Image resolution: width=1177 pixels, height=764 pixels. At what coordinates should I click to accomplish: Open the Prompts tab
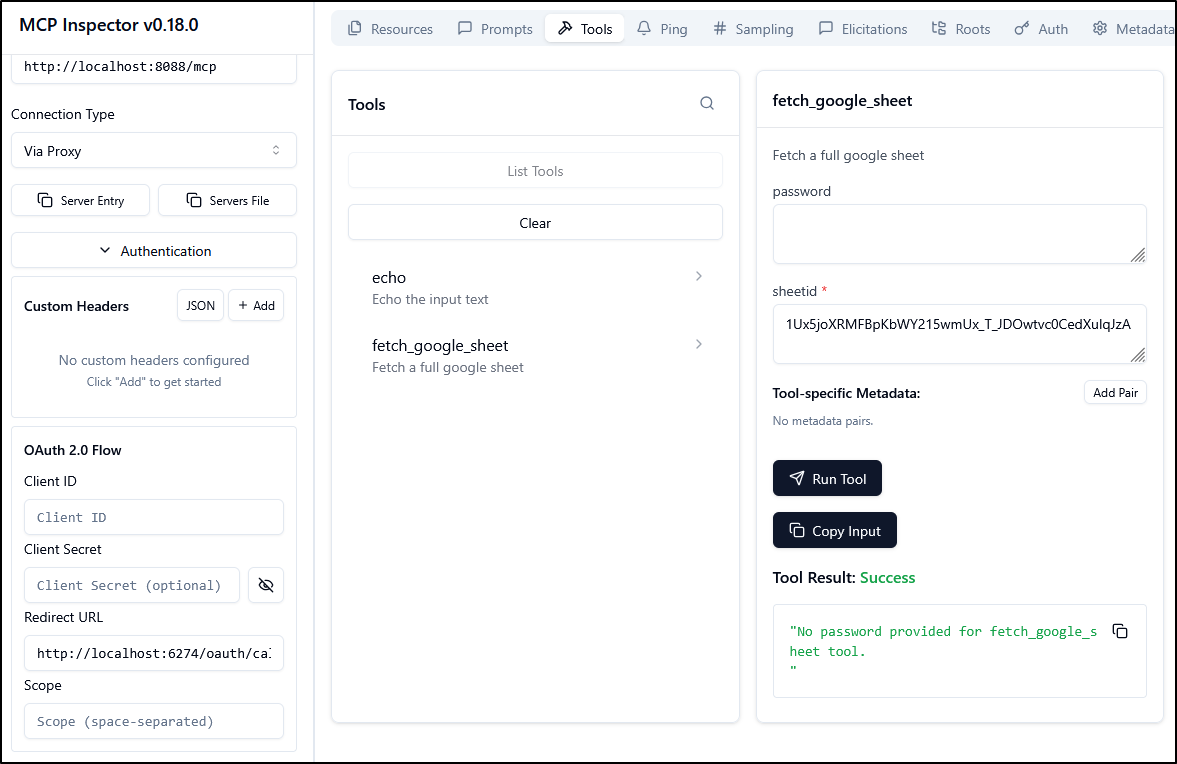(495, 29)
